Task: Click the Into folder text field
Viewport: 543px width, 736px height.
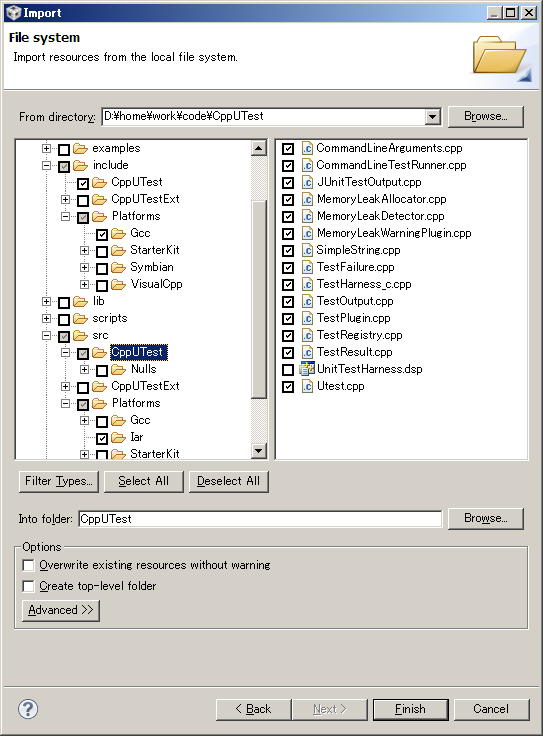Action: pyautogui.click(x=260, y=519)
